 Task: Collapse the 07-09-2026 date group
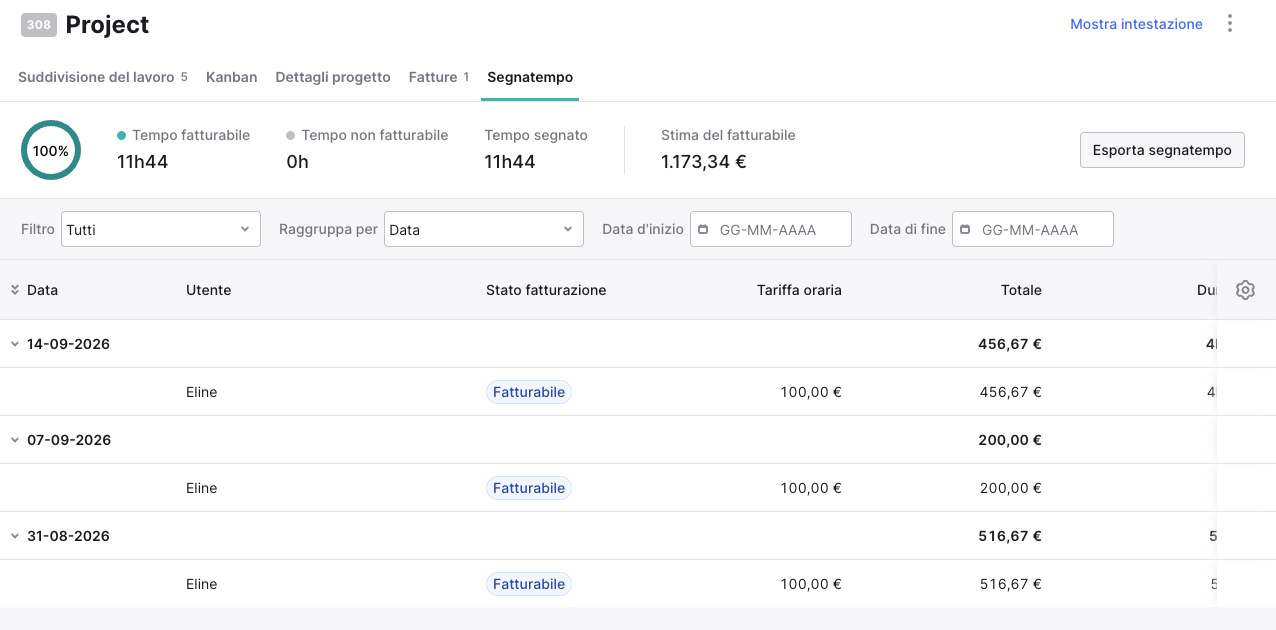click(15, 440)
